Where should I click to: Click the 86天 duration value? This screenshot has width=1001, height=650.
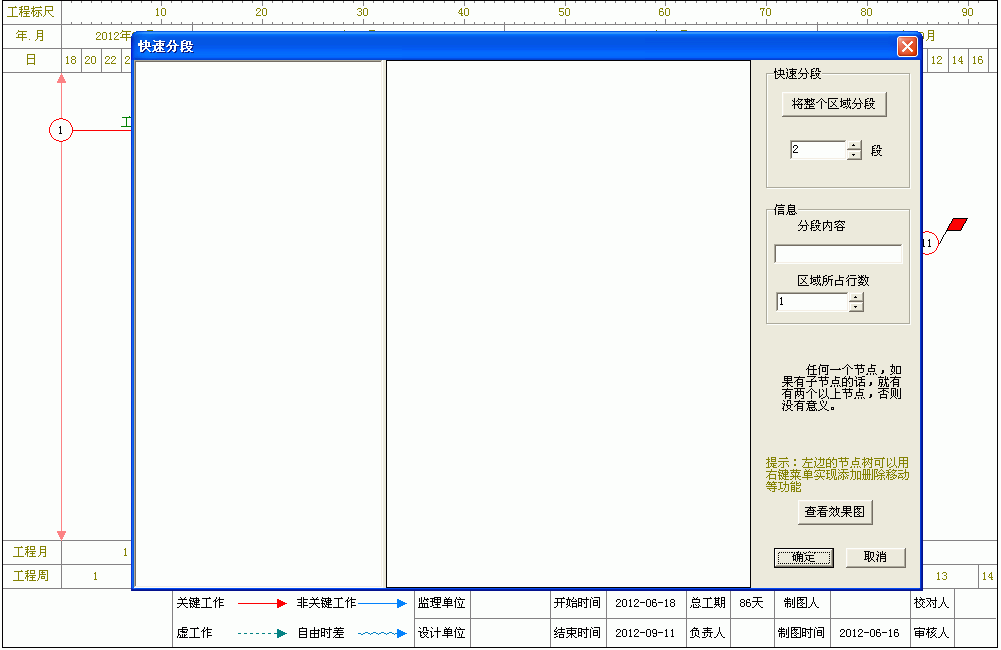[x=751, y=603]
